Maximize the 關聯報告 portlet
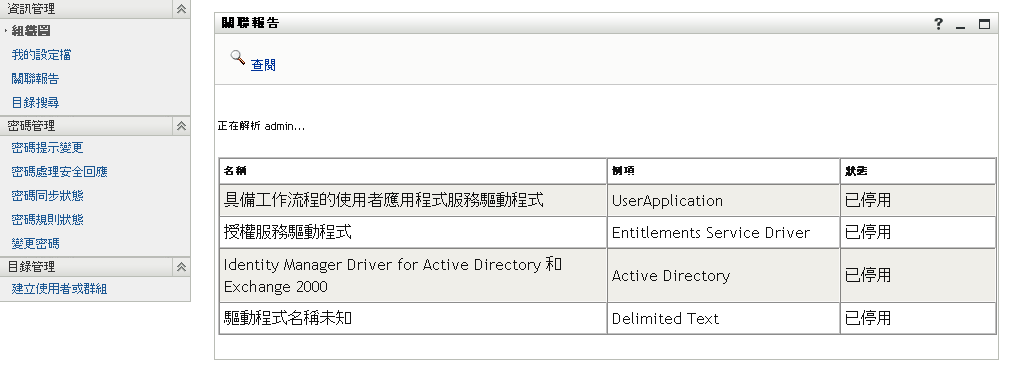The width and height of the screenshot is (1019, 365). pos(985,24)
